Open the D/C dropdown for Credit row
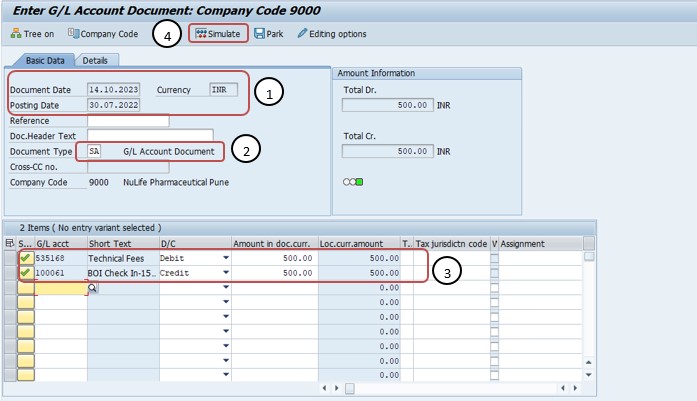Viewport: 697px width, 401px height. 226,273
